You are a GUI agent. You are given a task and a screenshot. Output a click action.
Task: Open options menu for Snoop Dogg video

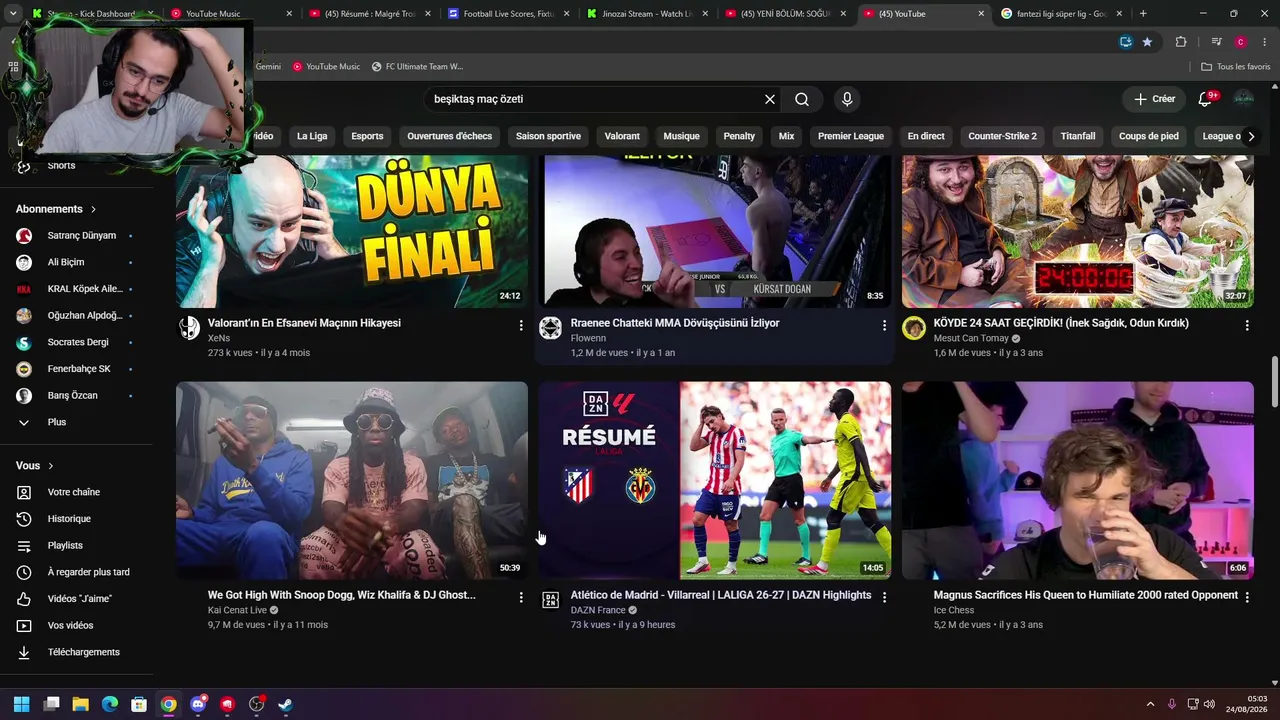521,597
